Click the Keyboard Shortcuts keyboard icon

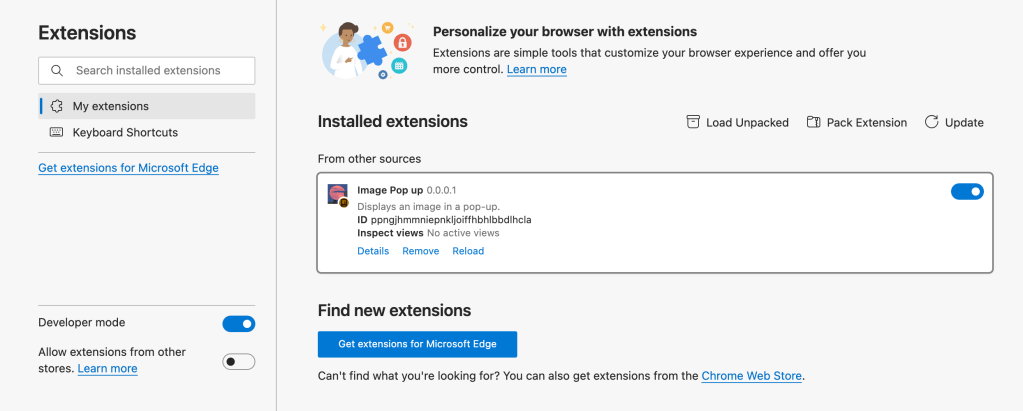click(x=56, y=132)
